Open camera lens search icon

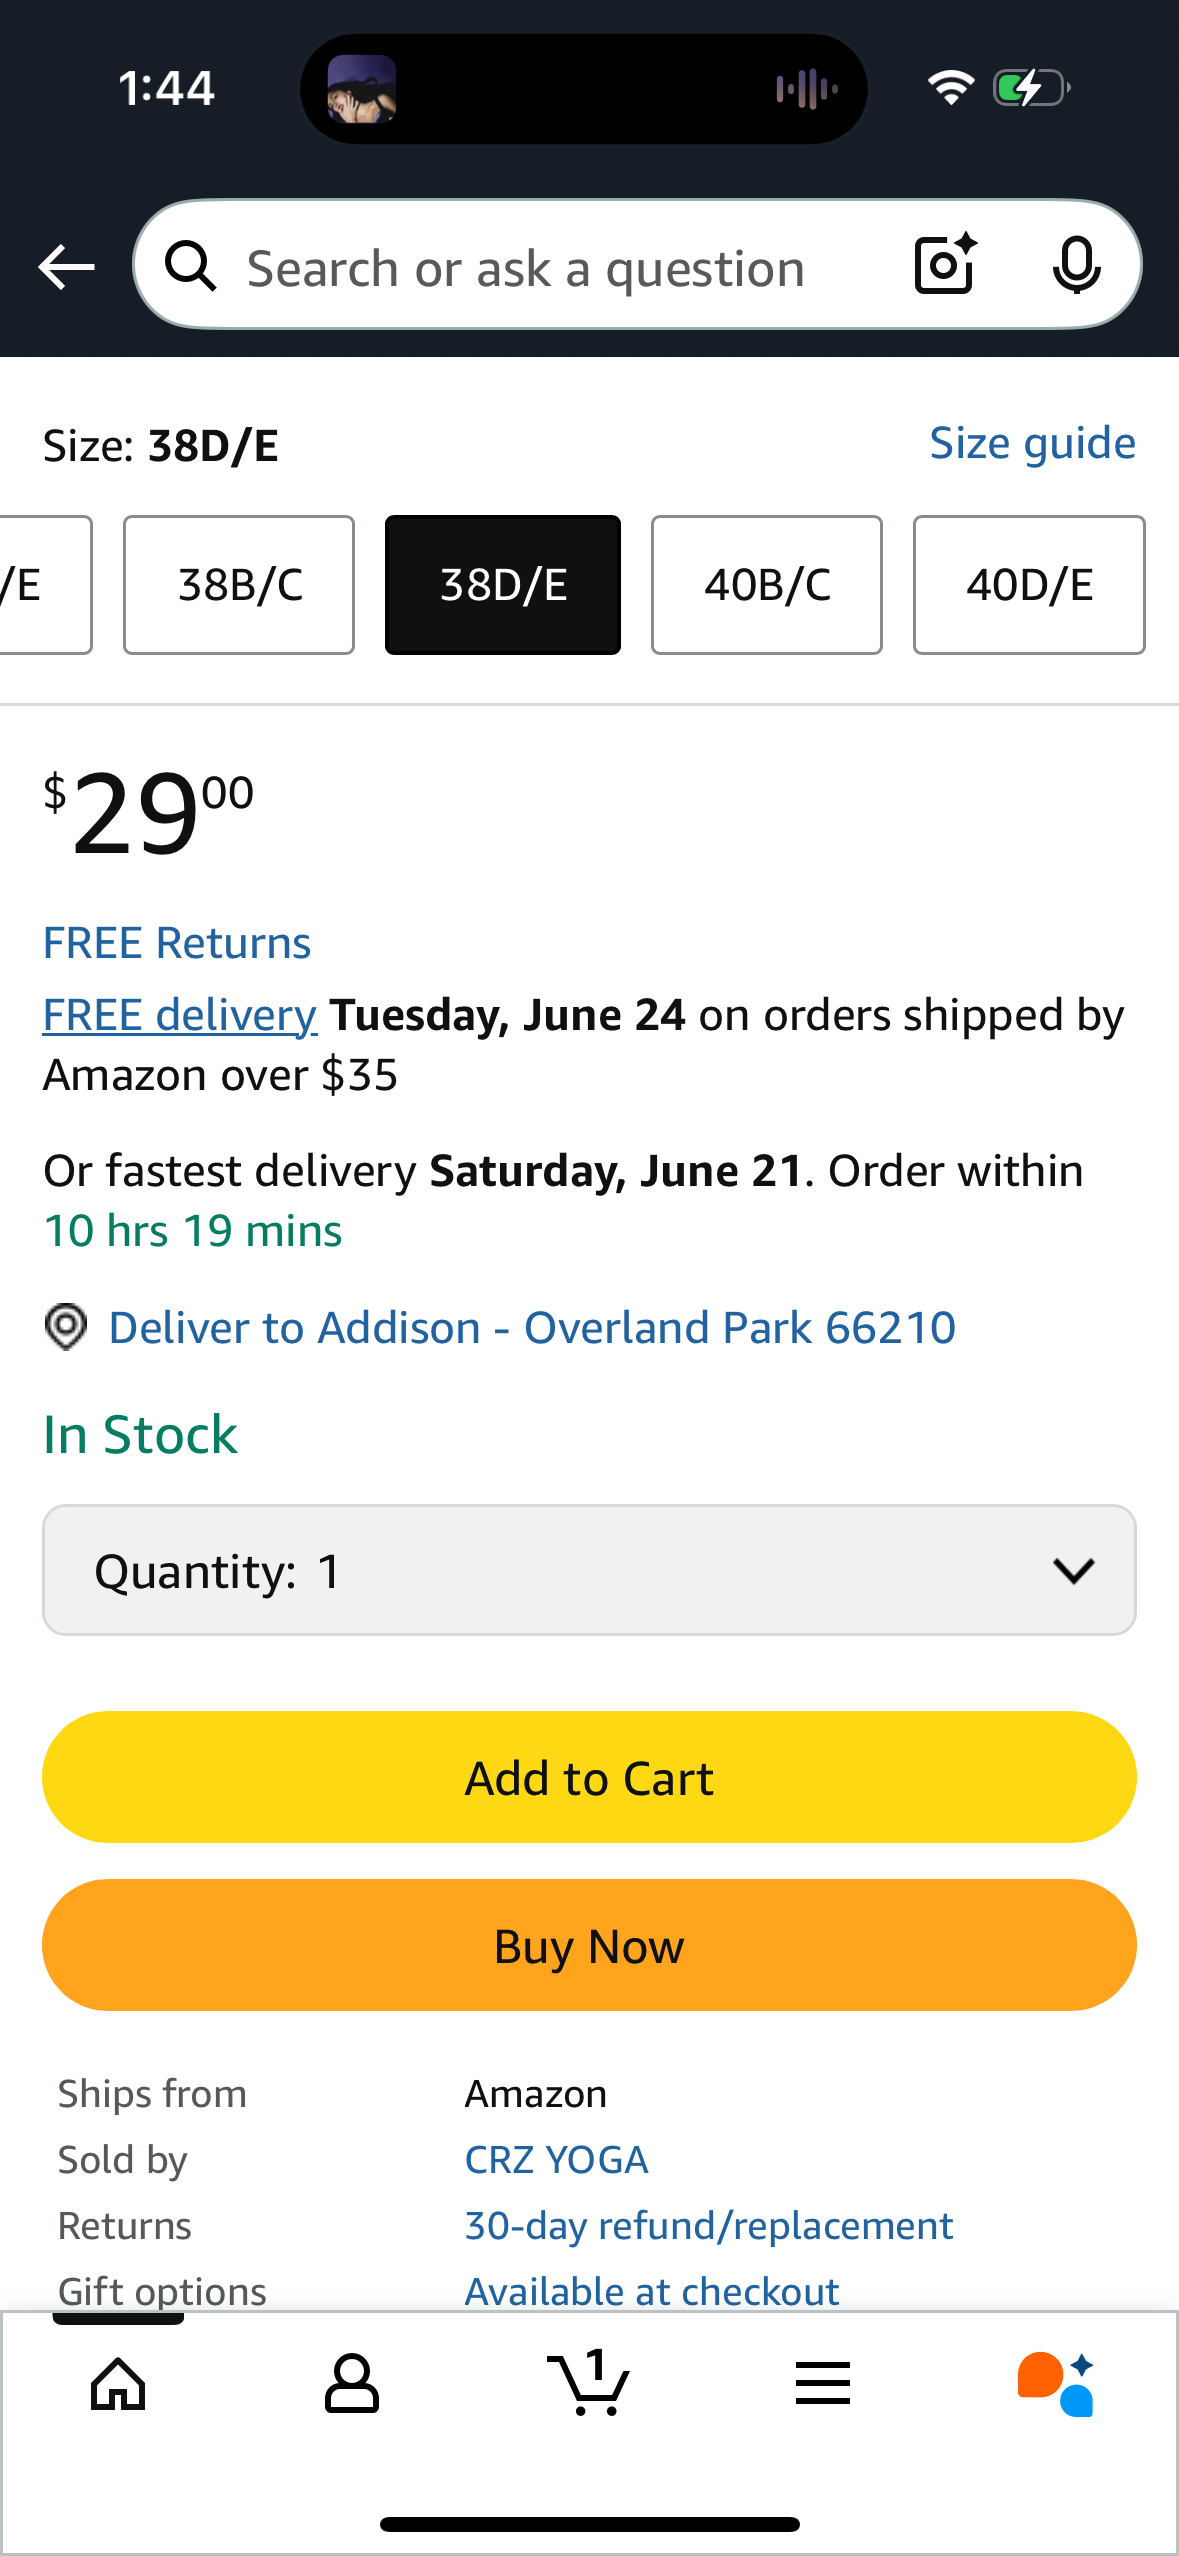coord(945,265)
